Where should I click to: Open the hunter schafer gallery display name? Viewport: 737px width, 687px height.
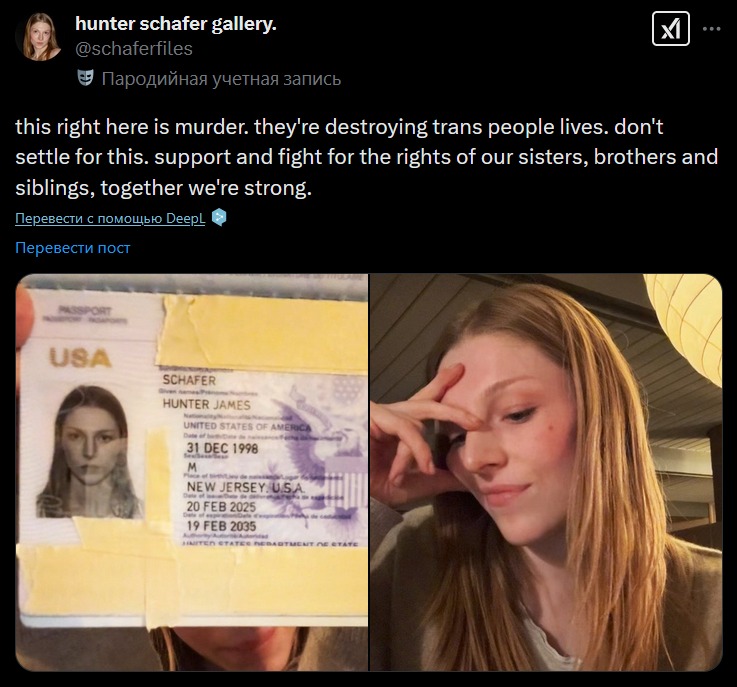click(x=176, y=23)
